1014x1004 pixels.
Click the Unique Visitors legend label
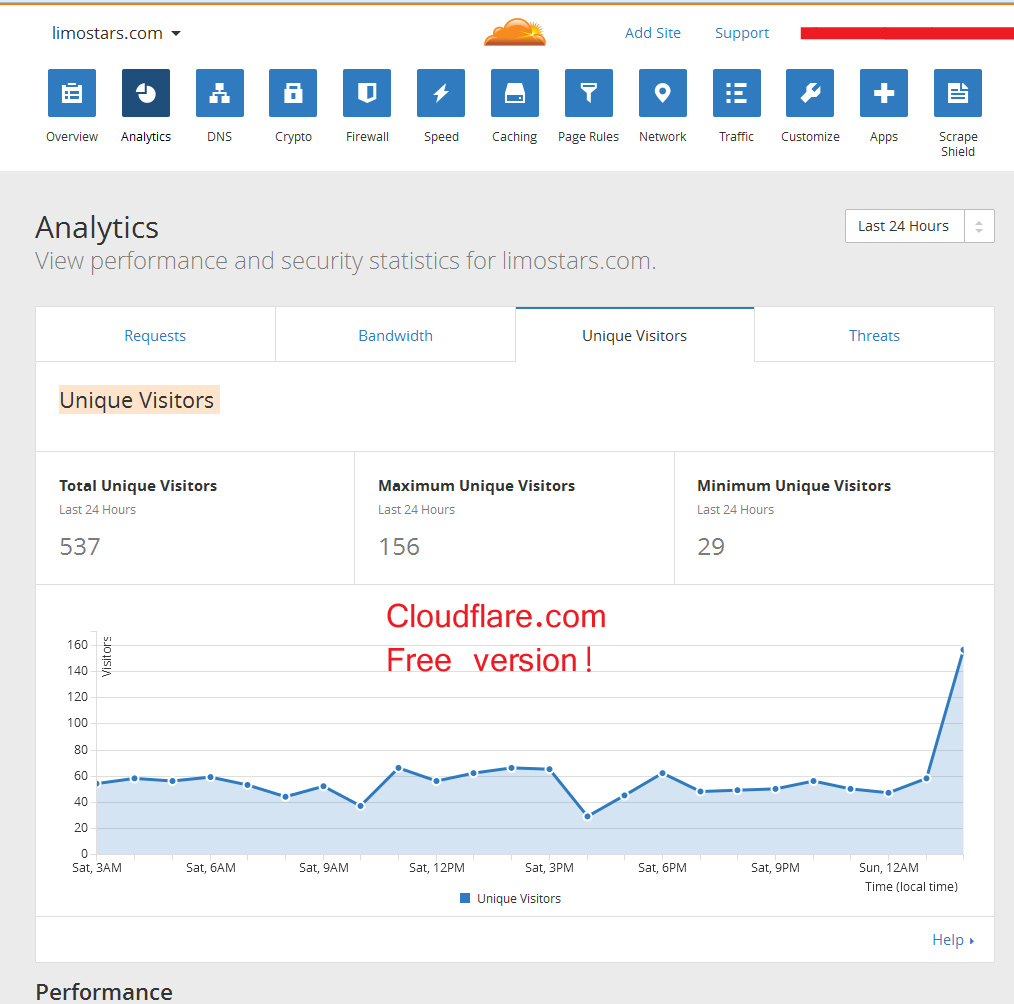click(x=519, y=899)
